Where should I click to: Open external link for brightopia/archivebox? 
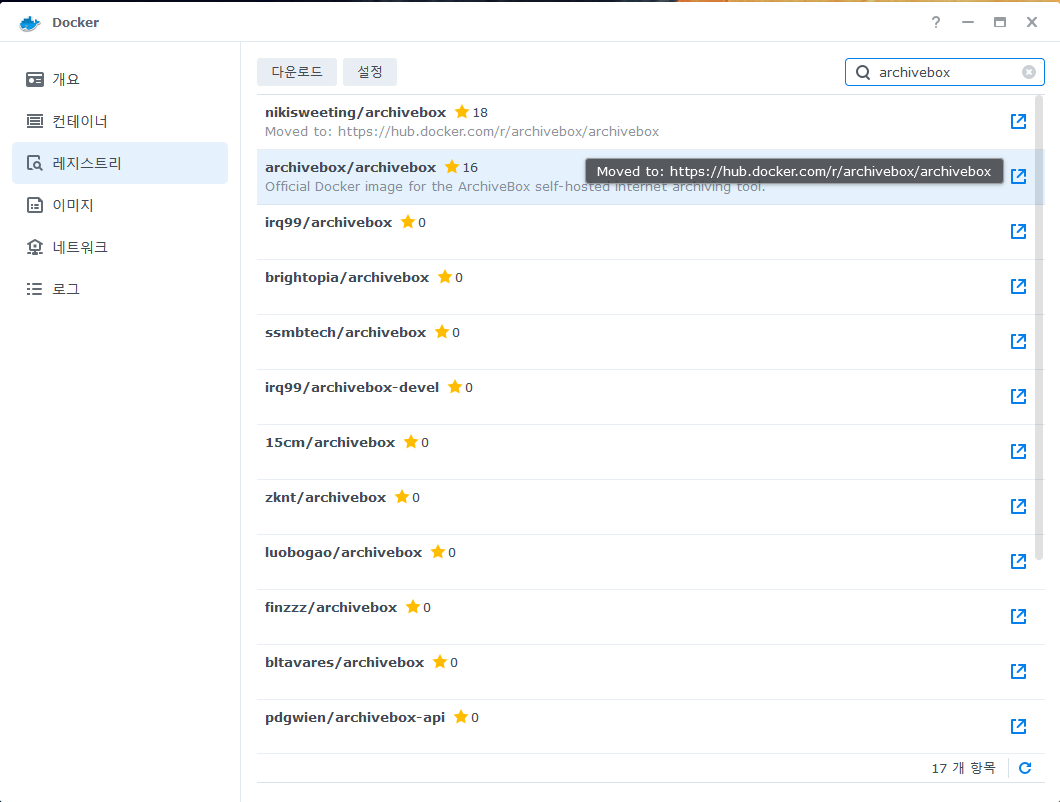(x=1018, y=286)
